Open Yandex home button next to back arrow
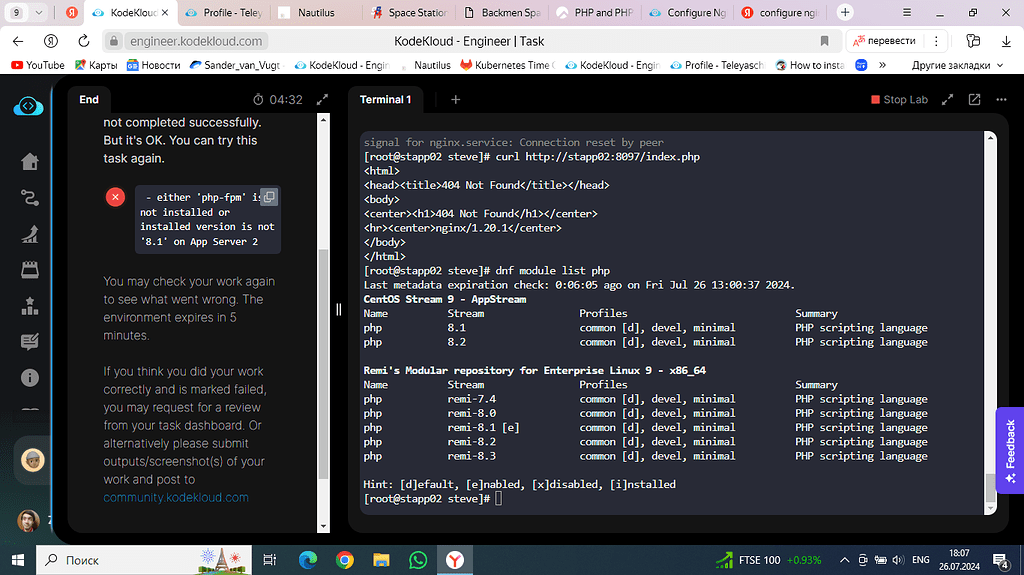1024x575 pixels. pyautogui.click(x=51, y=41)
